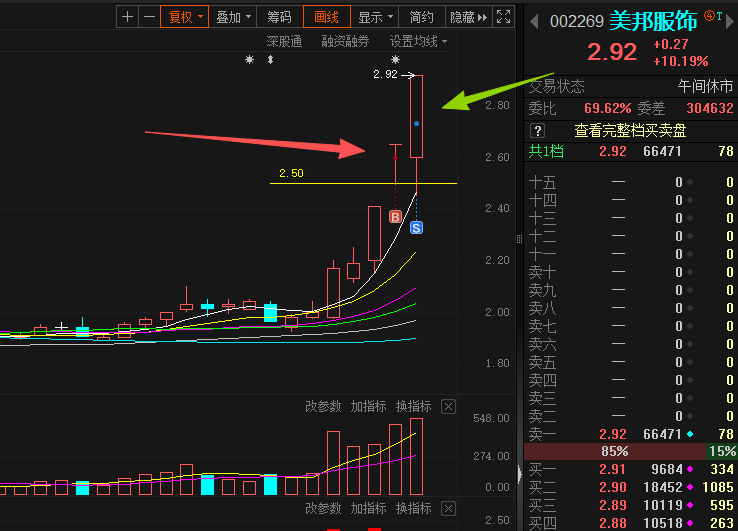Expand the 设置均线 dropdown
The height and width of the screenshot is (531, 738).
[x=418, y=41]
